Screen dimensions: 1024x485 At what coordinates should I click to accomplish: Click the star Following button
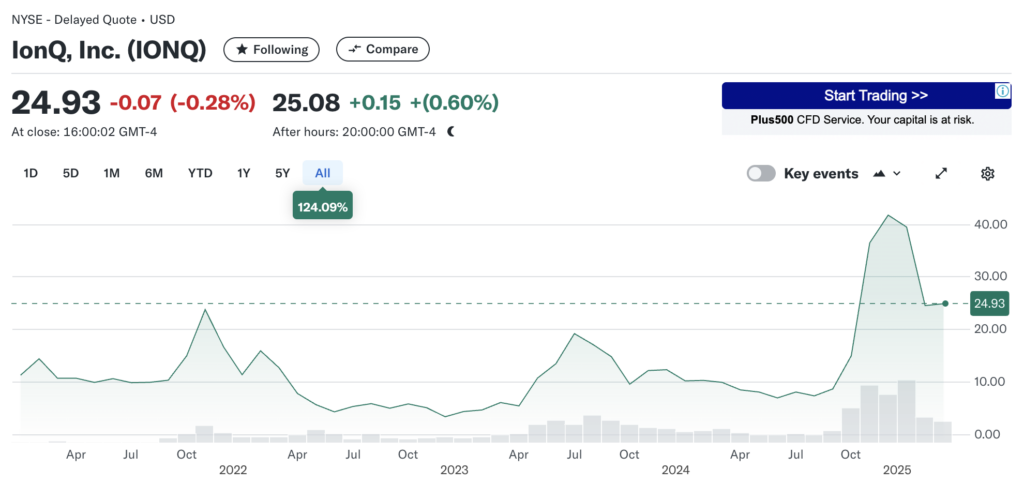[271, 49]
